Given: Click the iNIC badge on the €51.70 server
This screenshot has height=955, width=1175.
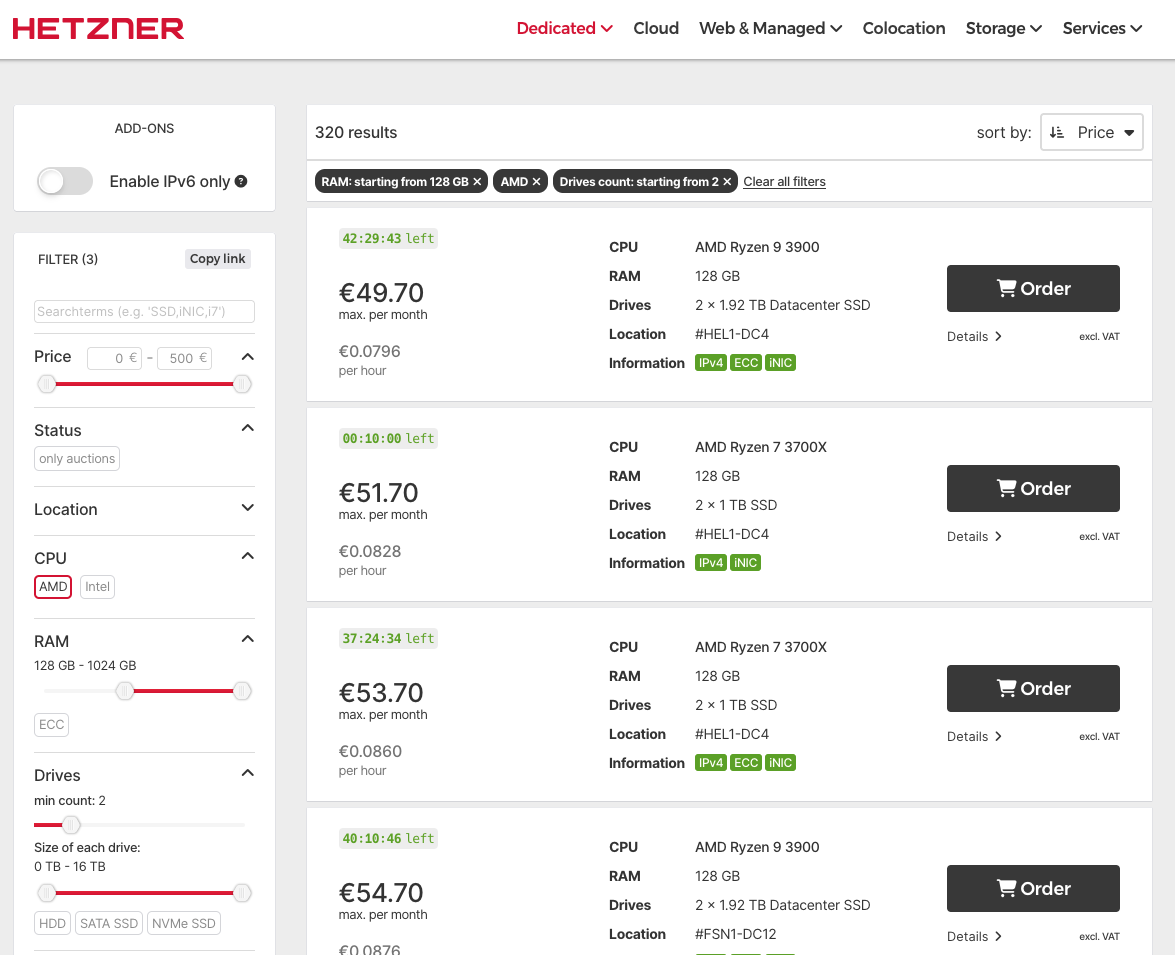Looking at the screenshot, I should click(745, 563).
